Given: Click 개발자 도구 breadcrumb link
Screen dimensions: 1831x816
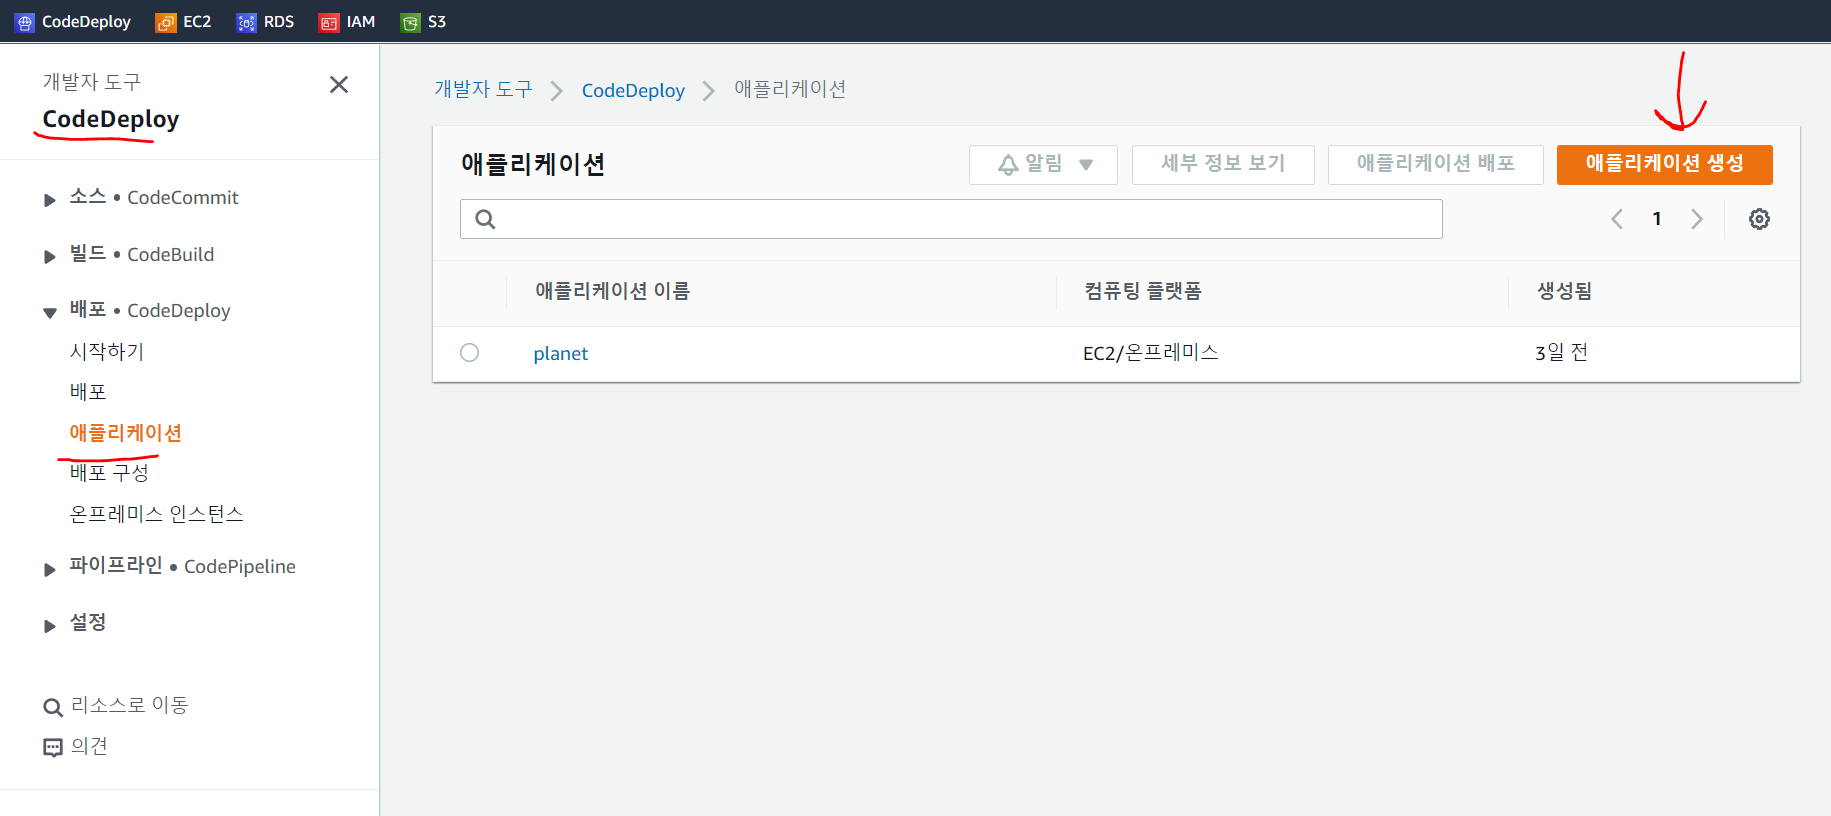Looking at the screenshot, I should click(483, 89).
